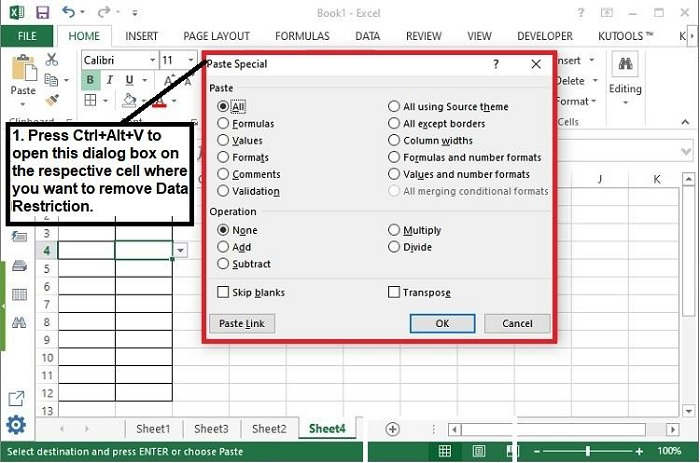Open the FORMULAS ribbon tab
The width and height of the screenshot is (700, 463).
pyautogui.click(x=302, y=36)
